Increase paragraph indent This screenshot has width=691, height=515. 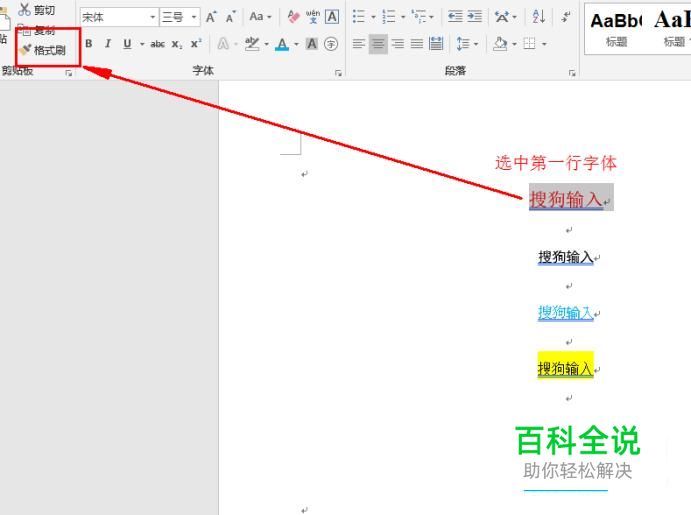click(474, 17)
